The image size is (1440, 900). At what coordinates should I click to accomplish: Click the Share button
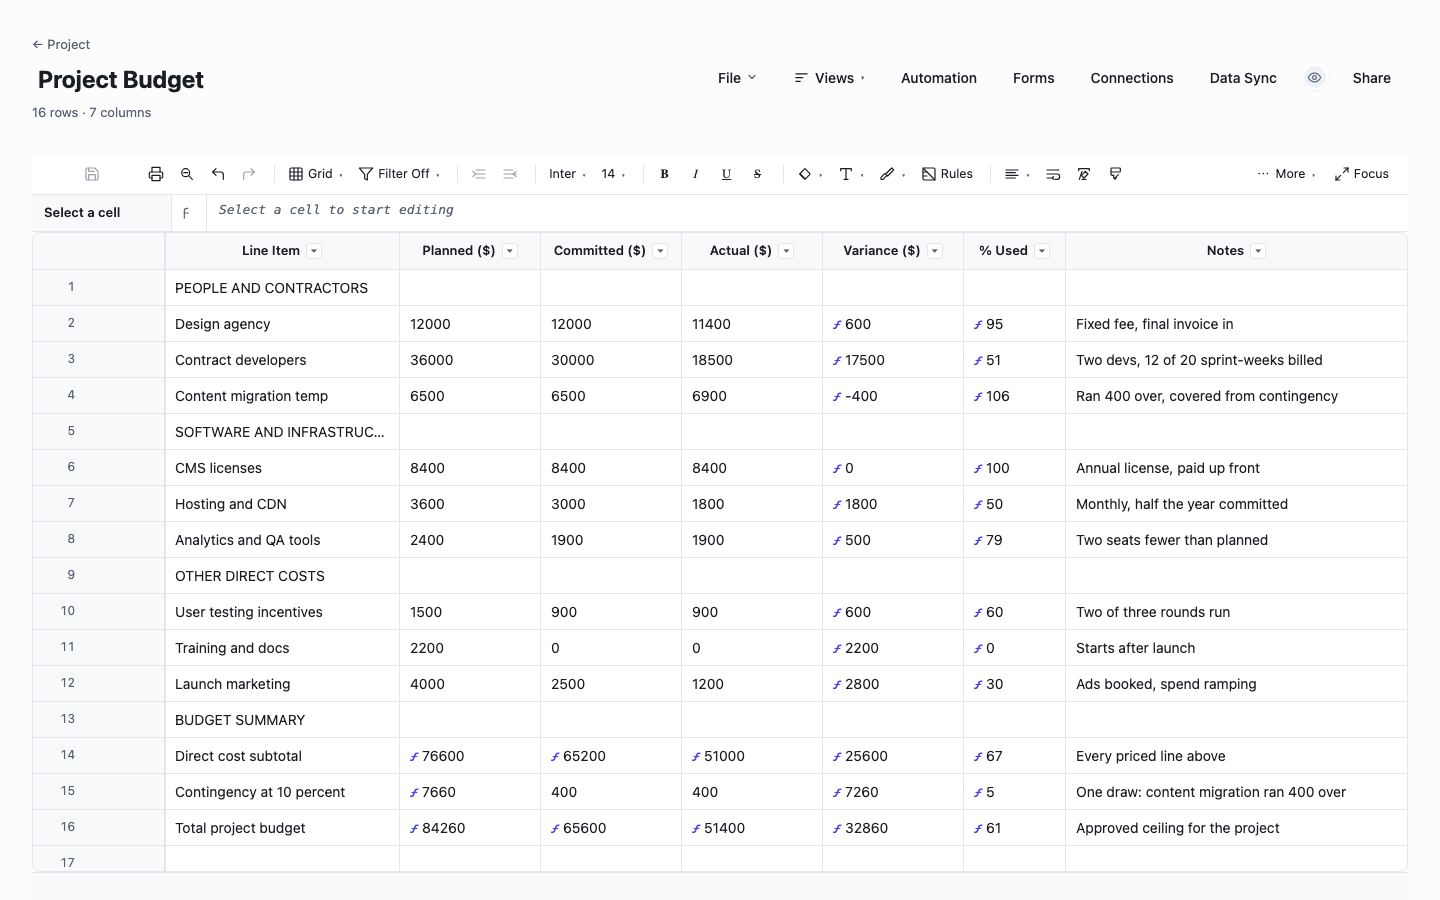click(1372, 78)
